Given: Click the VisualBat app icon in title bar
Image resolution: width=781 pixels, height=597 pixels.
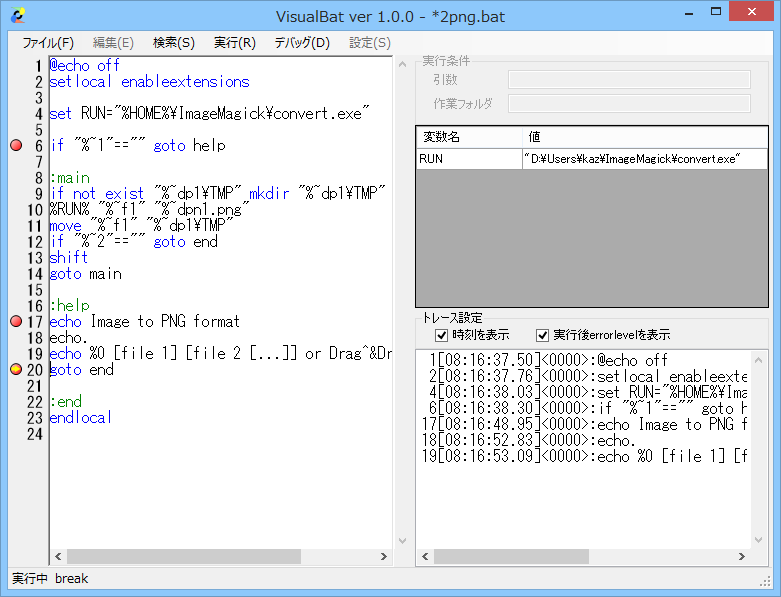Looking at the screenshot, I should point(18,16).
